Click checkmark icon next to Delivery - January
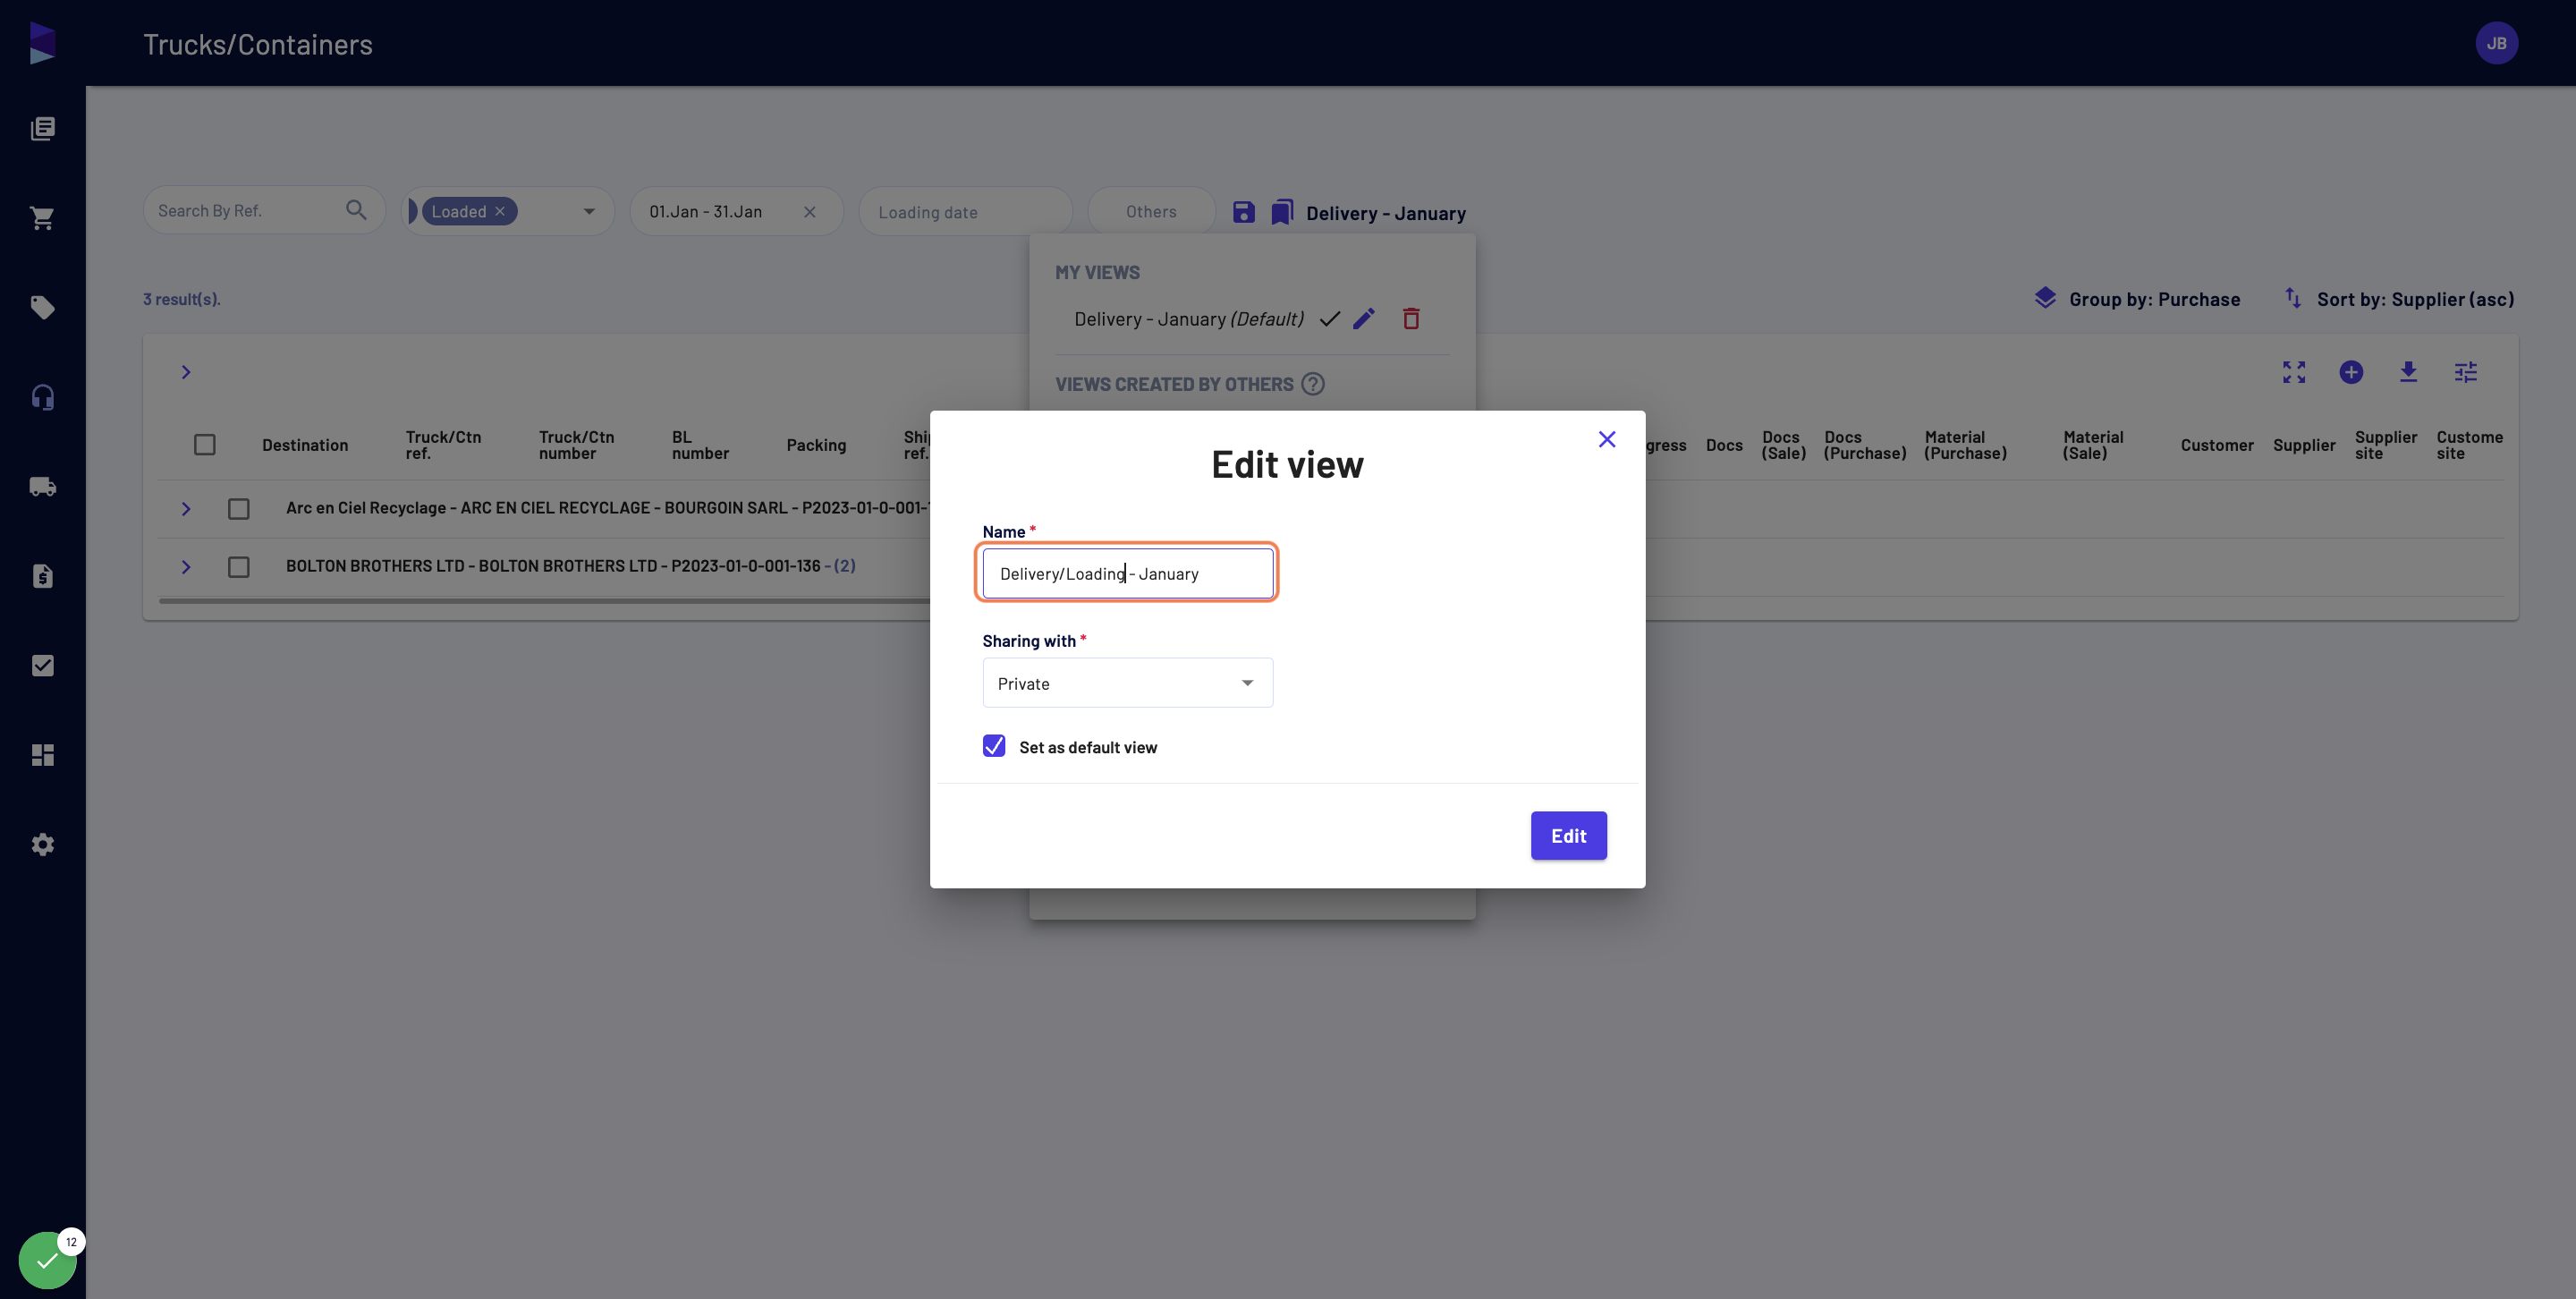The width and height of the screenshot is (2576, 1299). click(x=1329, y=319)
